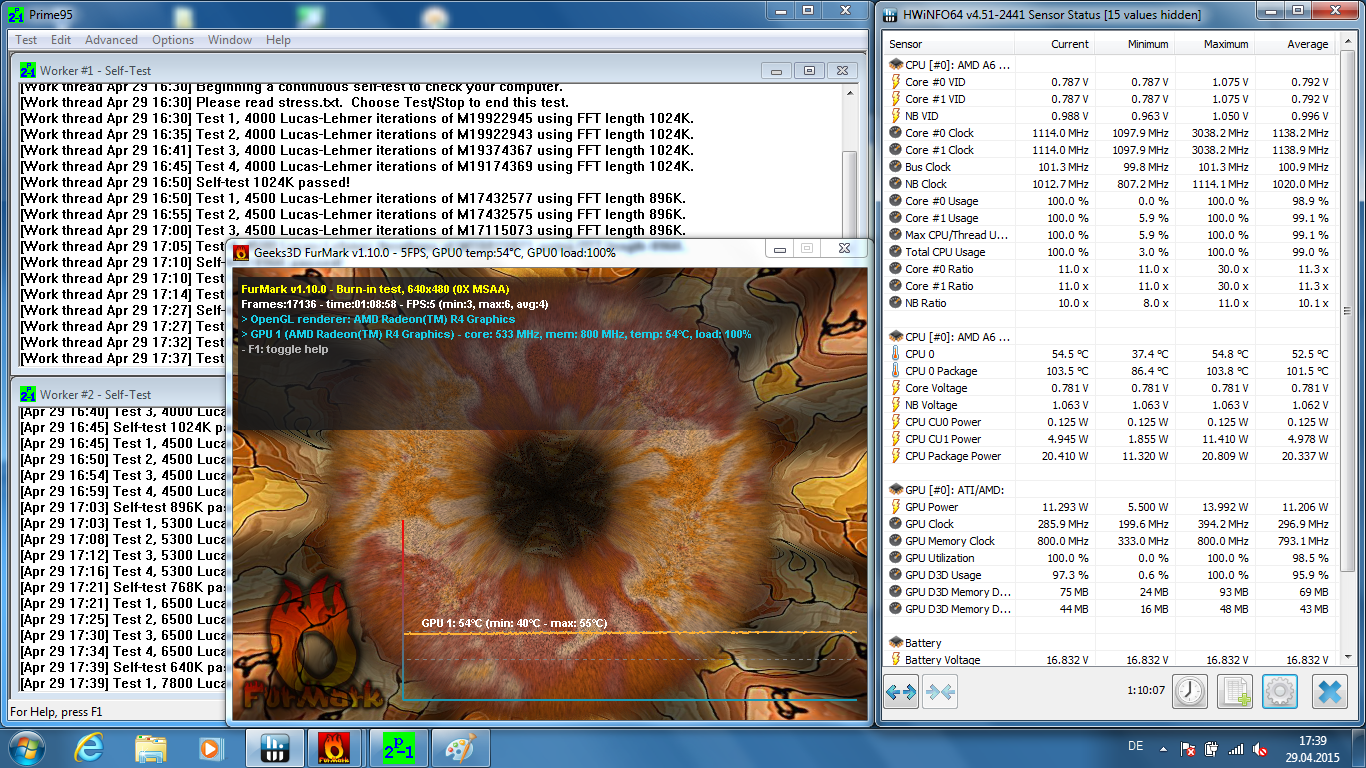Expand all sensor columns in HWiNFO64
The height and width of the screenshot is (768, 1366).
(901, 691)
